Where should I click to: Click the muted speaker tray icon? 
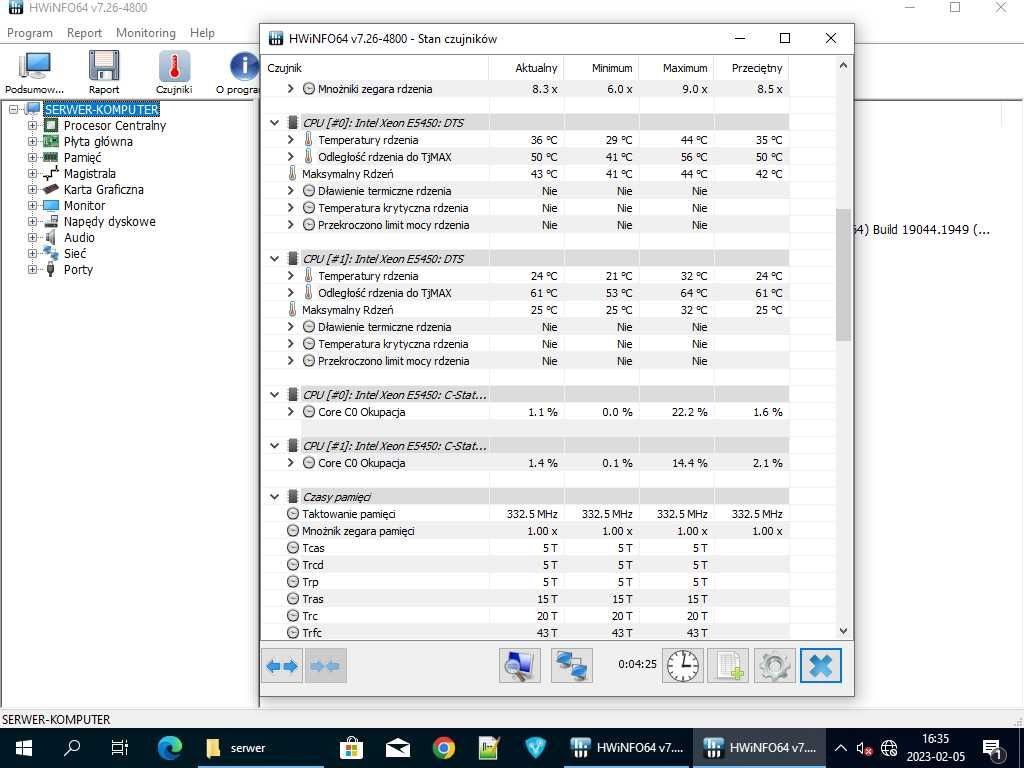click(864, 748)
